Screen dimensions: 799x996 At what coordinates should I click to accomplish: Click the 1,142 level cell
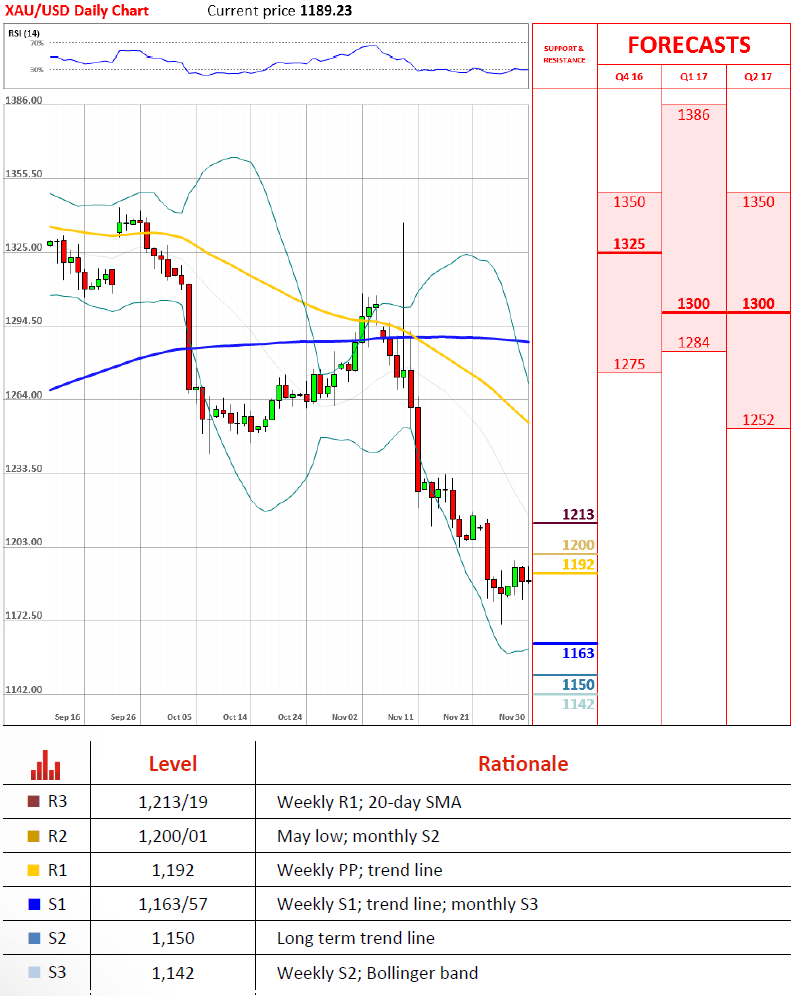(x=173, y=972)
